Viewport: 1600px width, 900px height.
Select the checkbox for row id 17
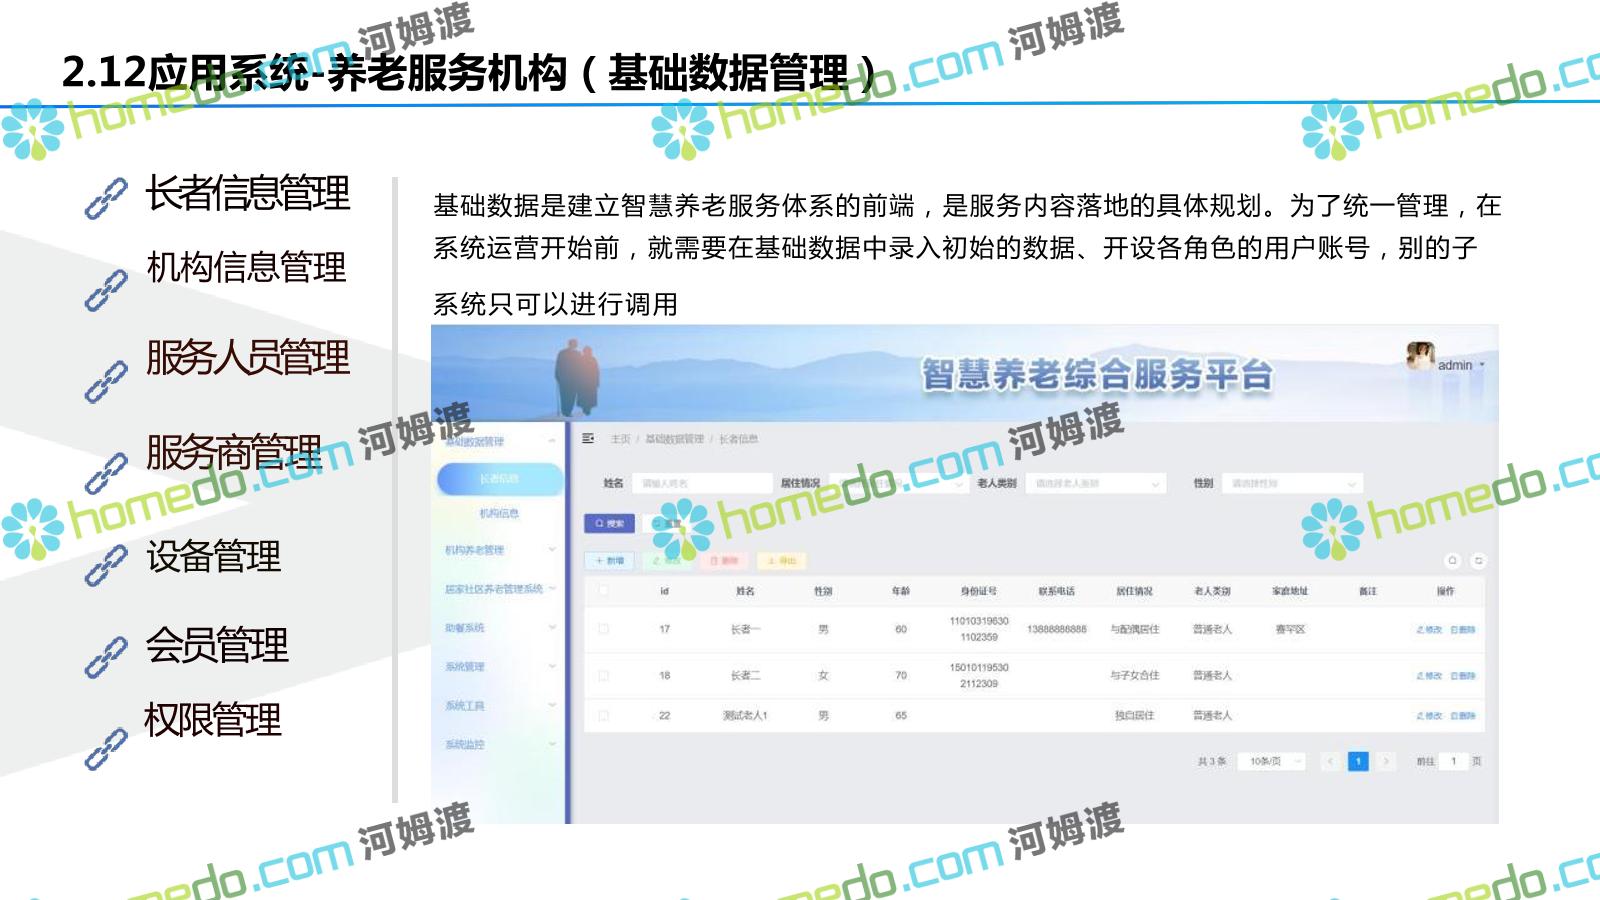pyautogui.click(x=603, y=629)
